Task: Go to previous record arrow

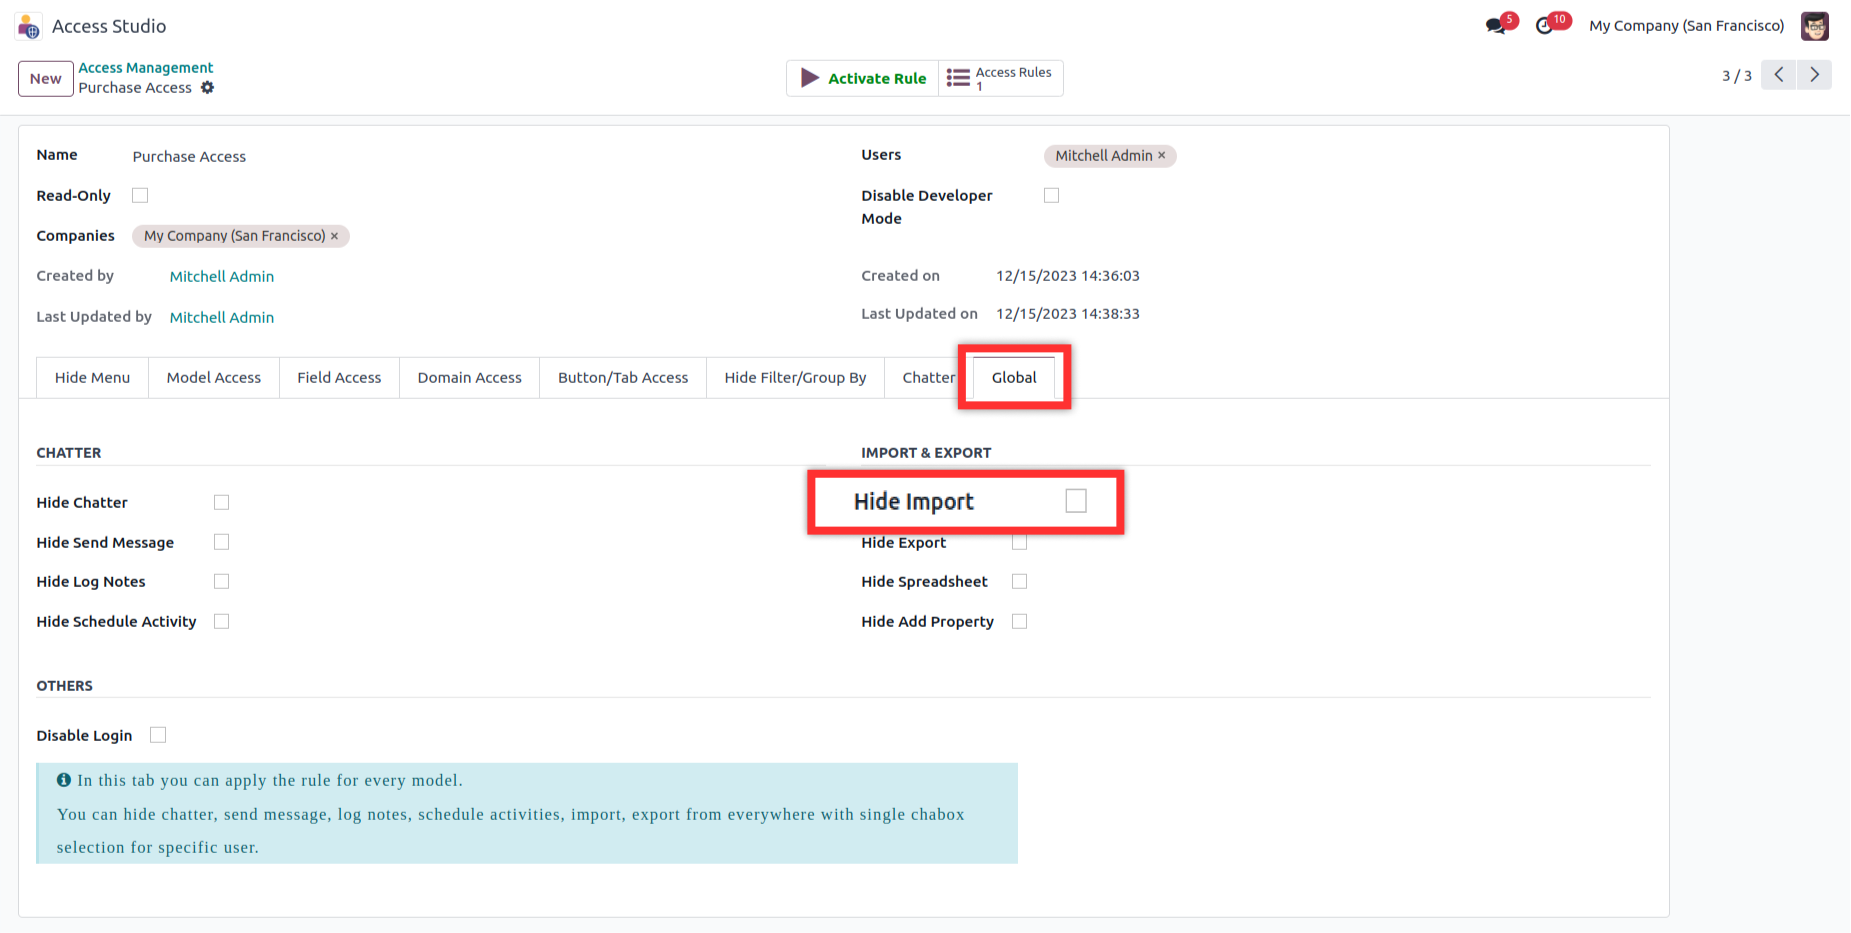Action: (x=1778, y=75)
